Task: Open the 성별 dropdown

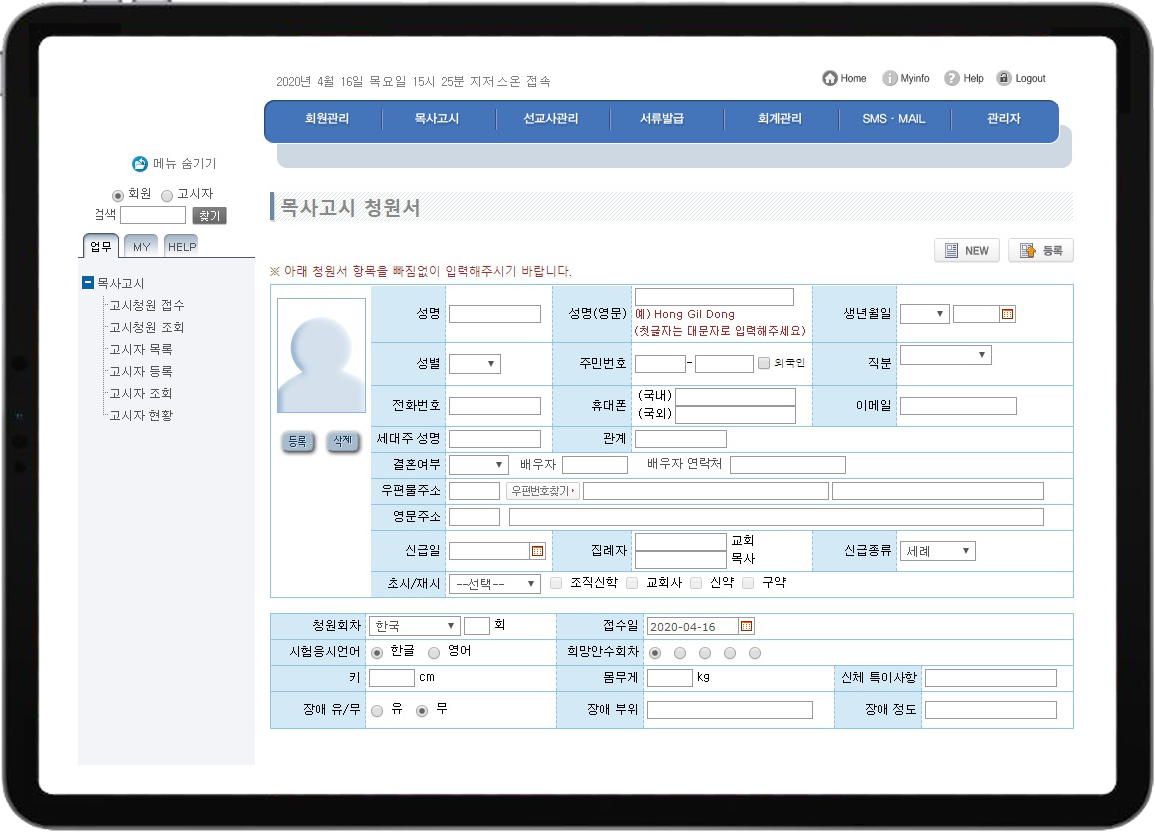Action: (475, 364)
